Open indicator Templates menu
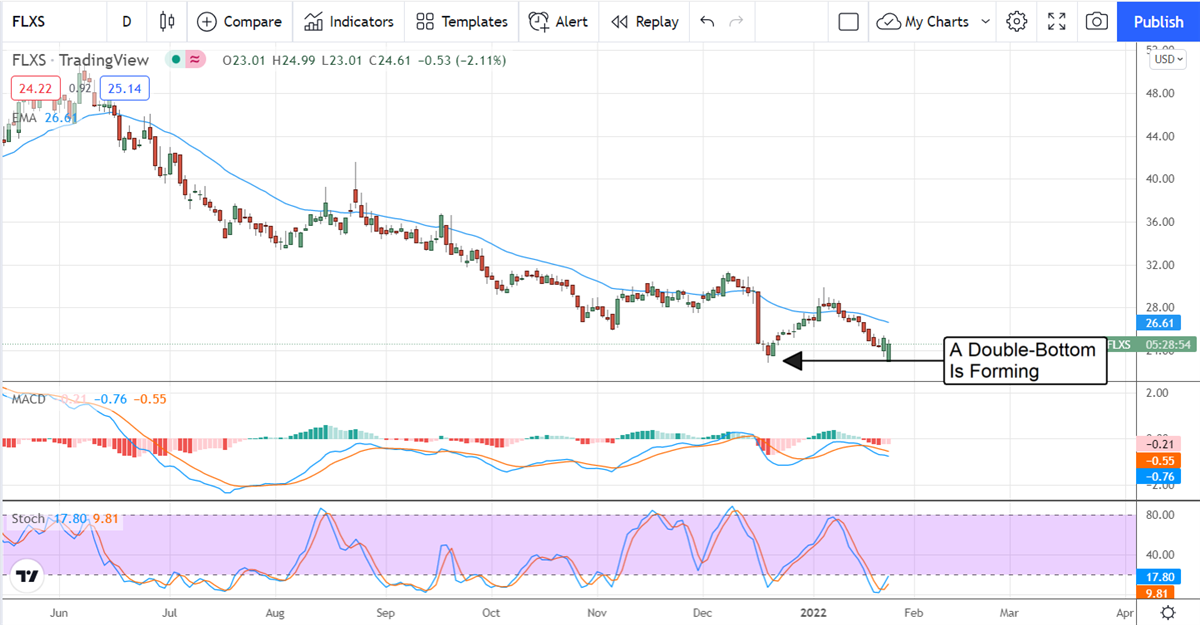This screenshot has width=1200, height=625. 462,21
